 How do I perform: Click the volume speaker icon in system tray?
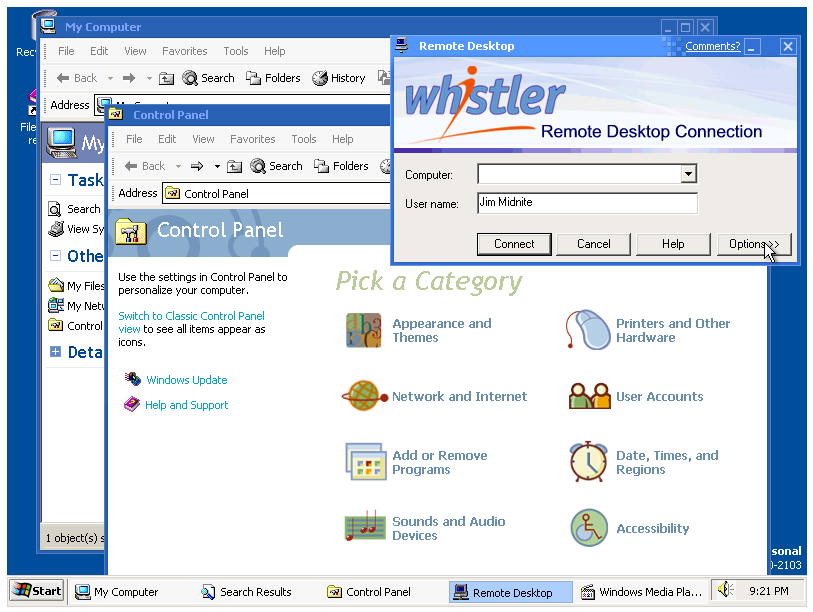[x=725, y=591]
